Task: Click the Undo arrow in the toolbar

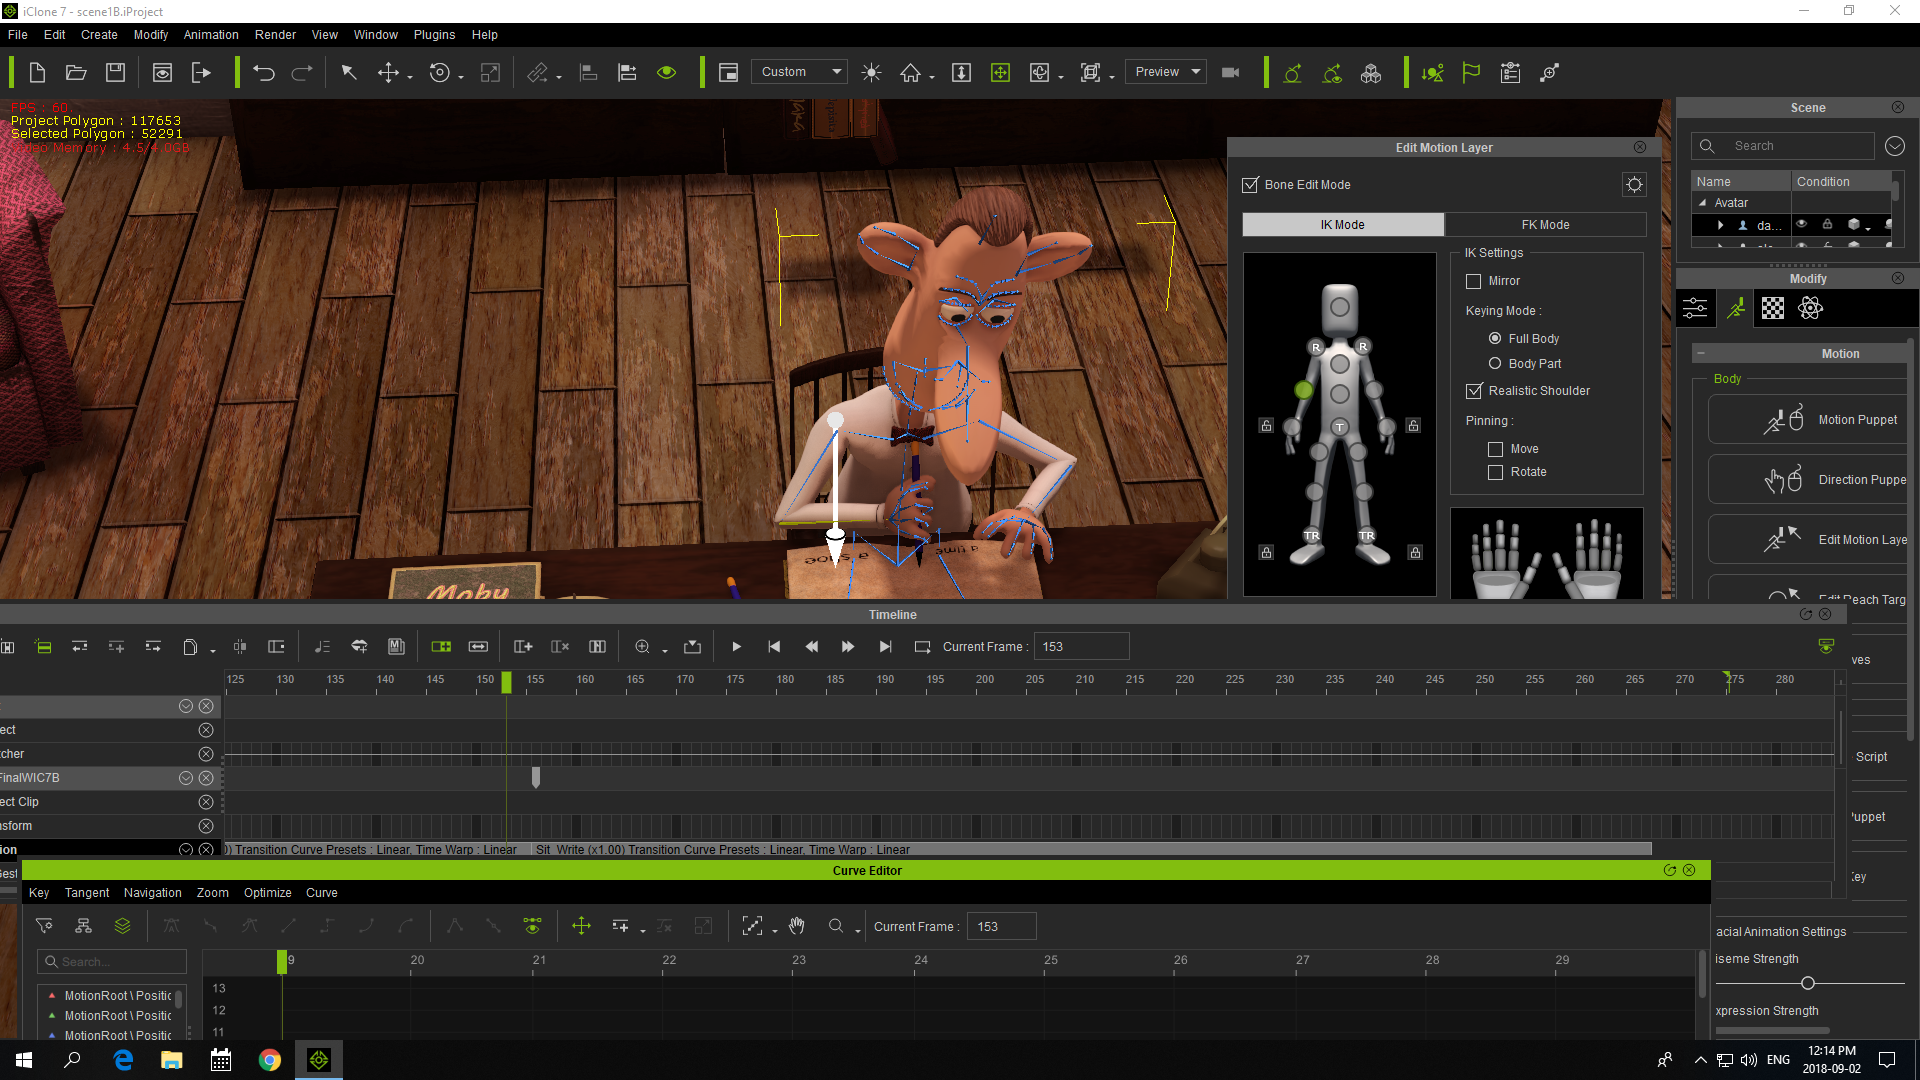Action: 264,72
